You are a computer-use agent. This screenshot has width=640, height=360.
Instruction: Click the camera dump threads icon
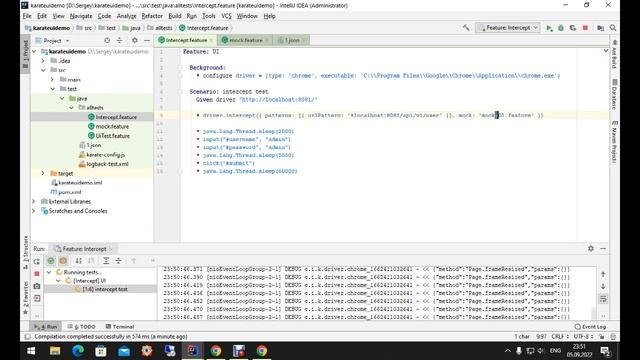point(37,286)
